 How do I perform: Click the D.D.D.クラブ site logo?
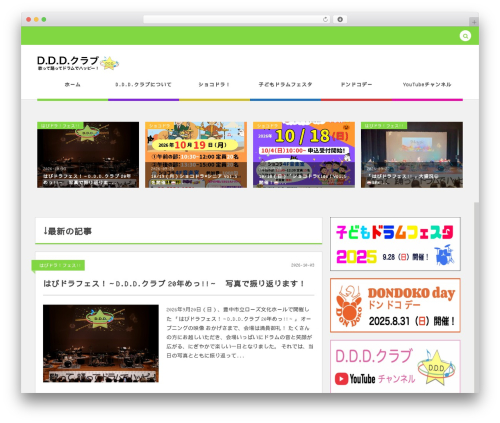coord(78,63)
